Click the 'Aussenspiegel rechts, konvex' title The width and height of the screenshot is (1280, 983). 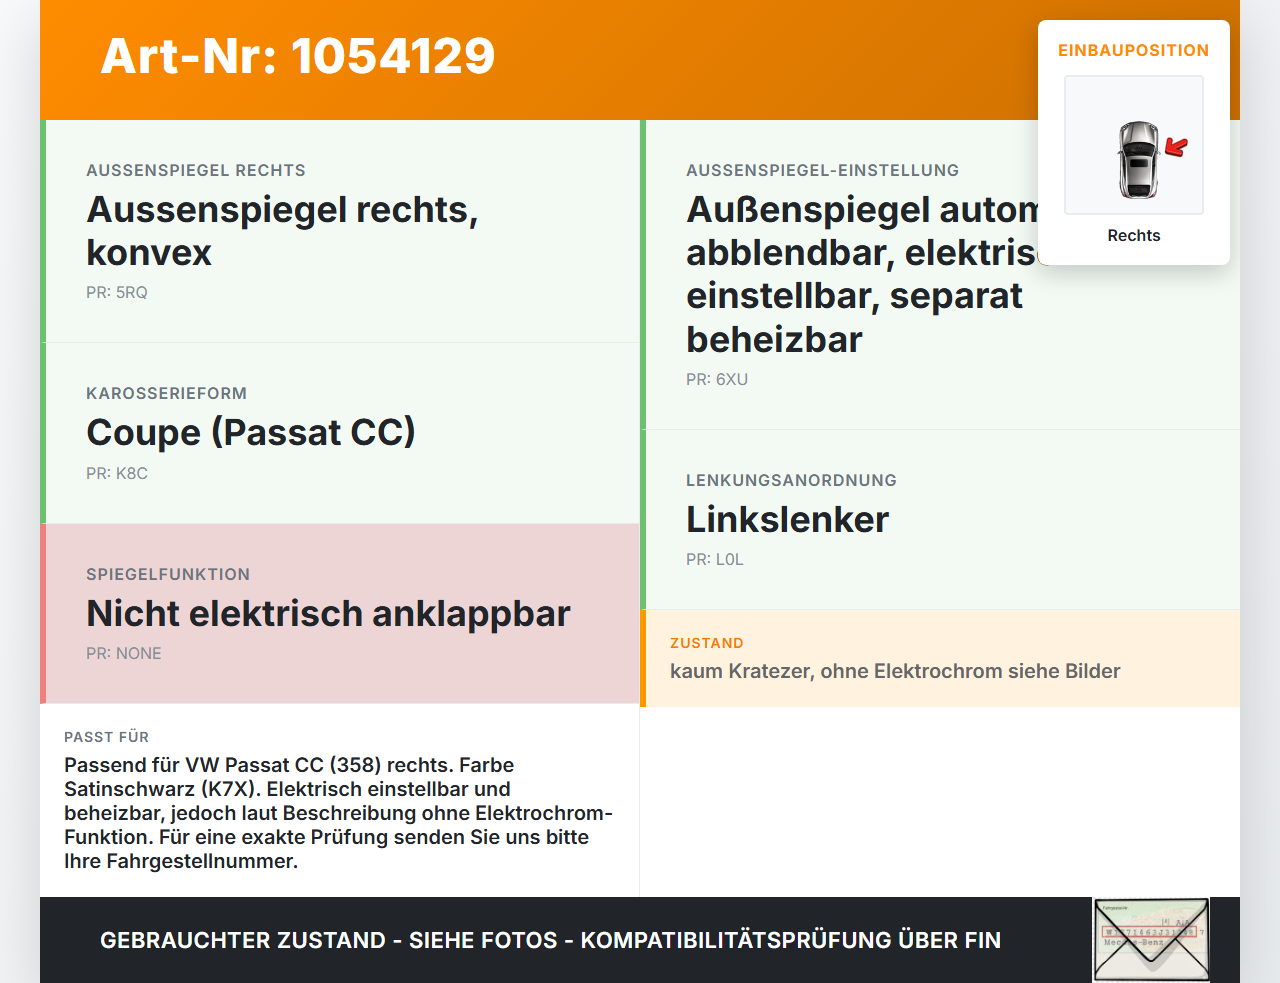coord(282,231)
